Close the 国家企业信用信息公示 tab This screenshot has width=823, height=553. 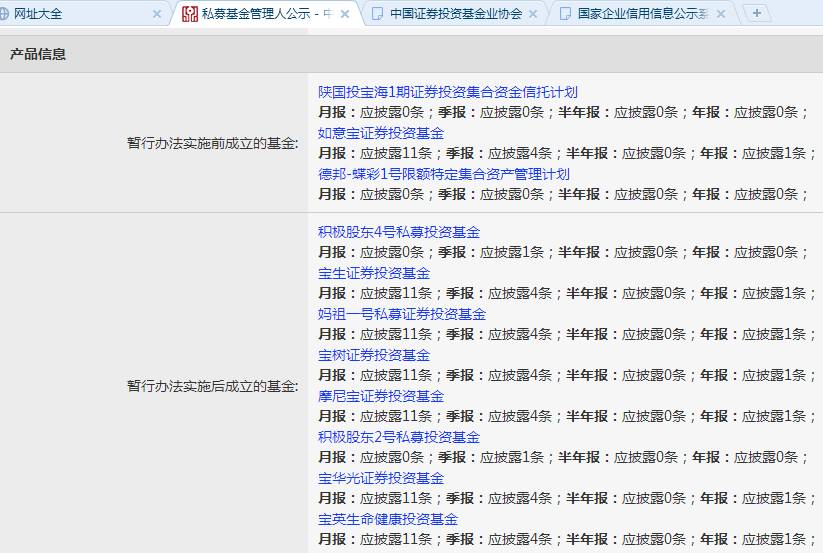(721, 14)
